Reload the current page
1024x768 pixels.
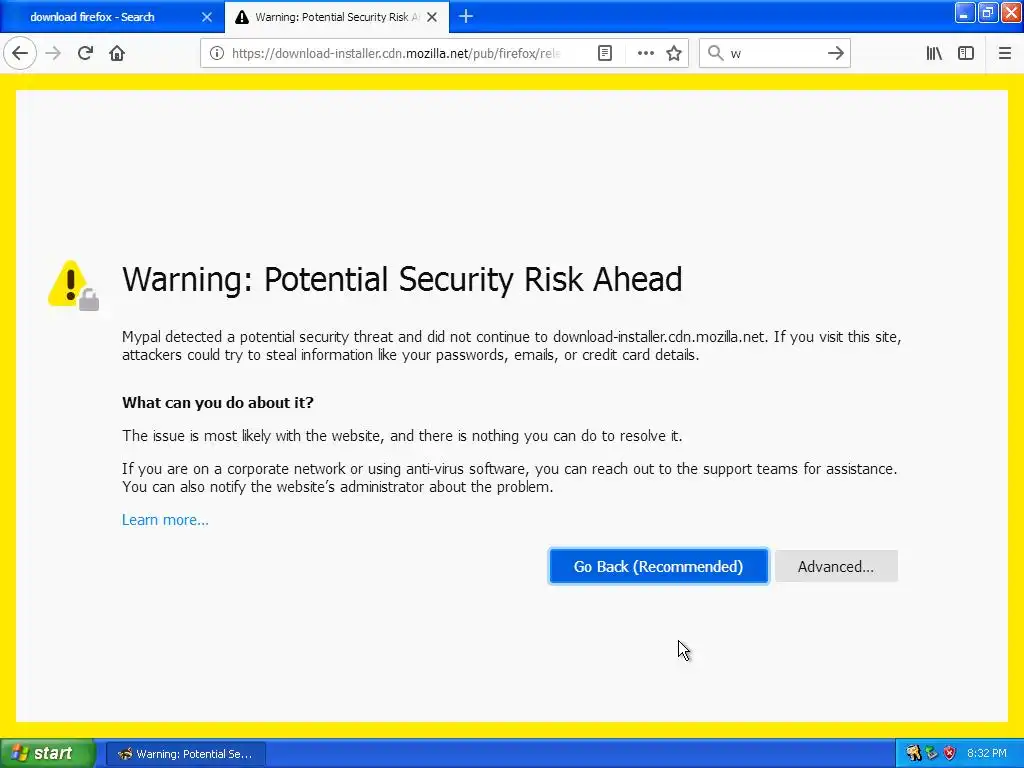coord(85,53)
